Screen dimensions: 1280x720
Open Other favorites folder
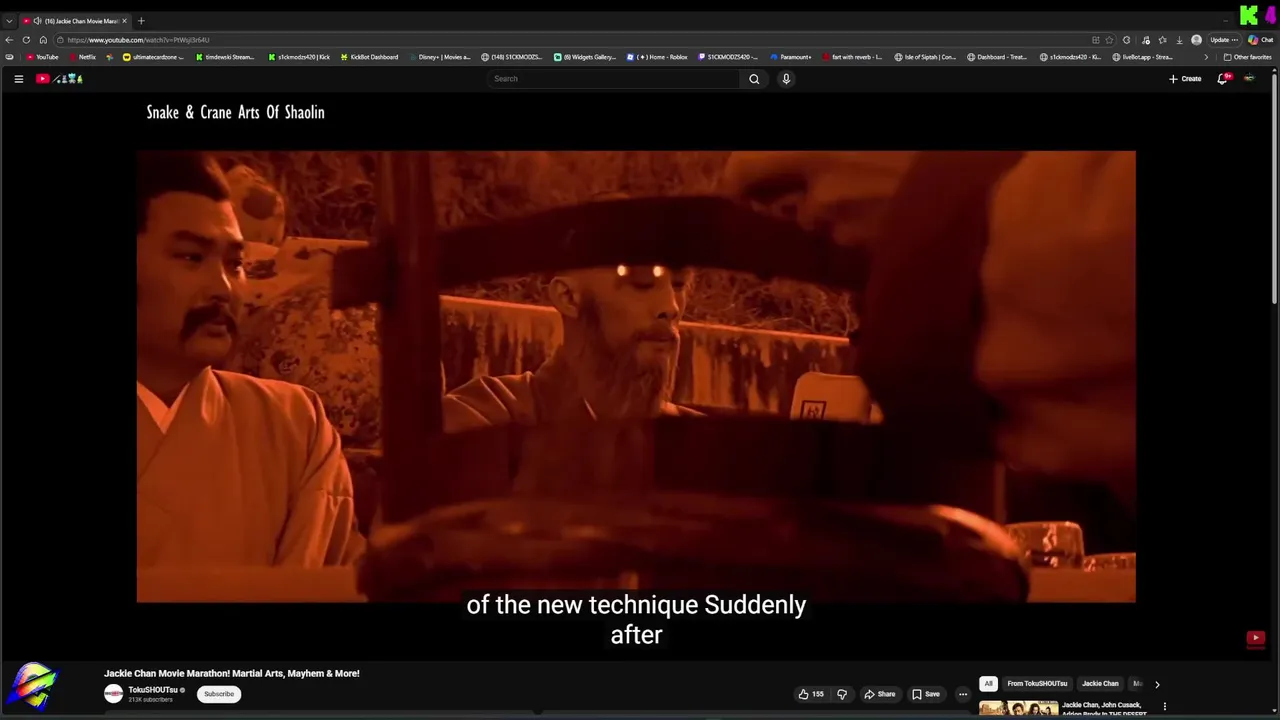1248,57
